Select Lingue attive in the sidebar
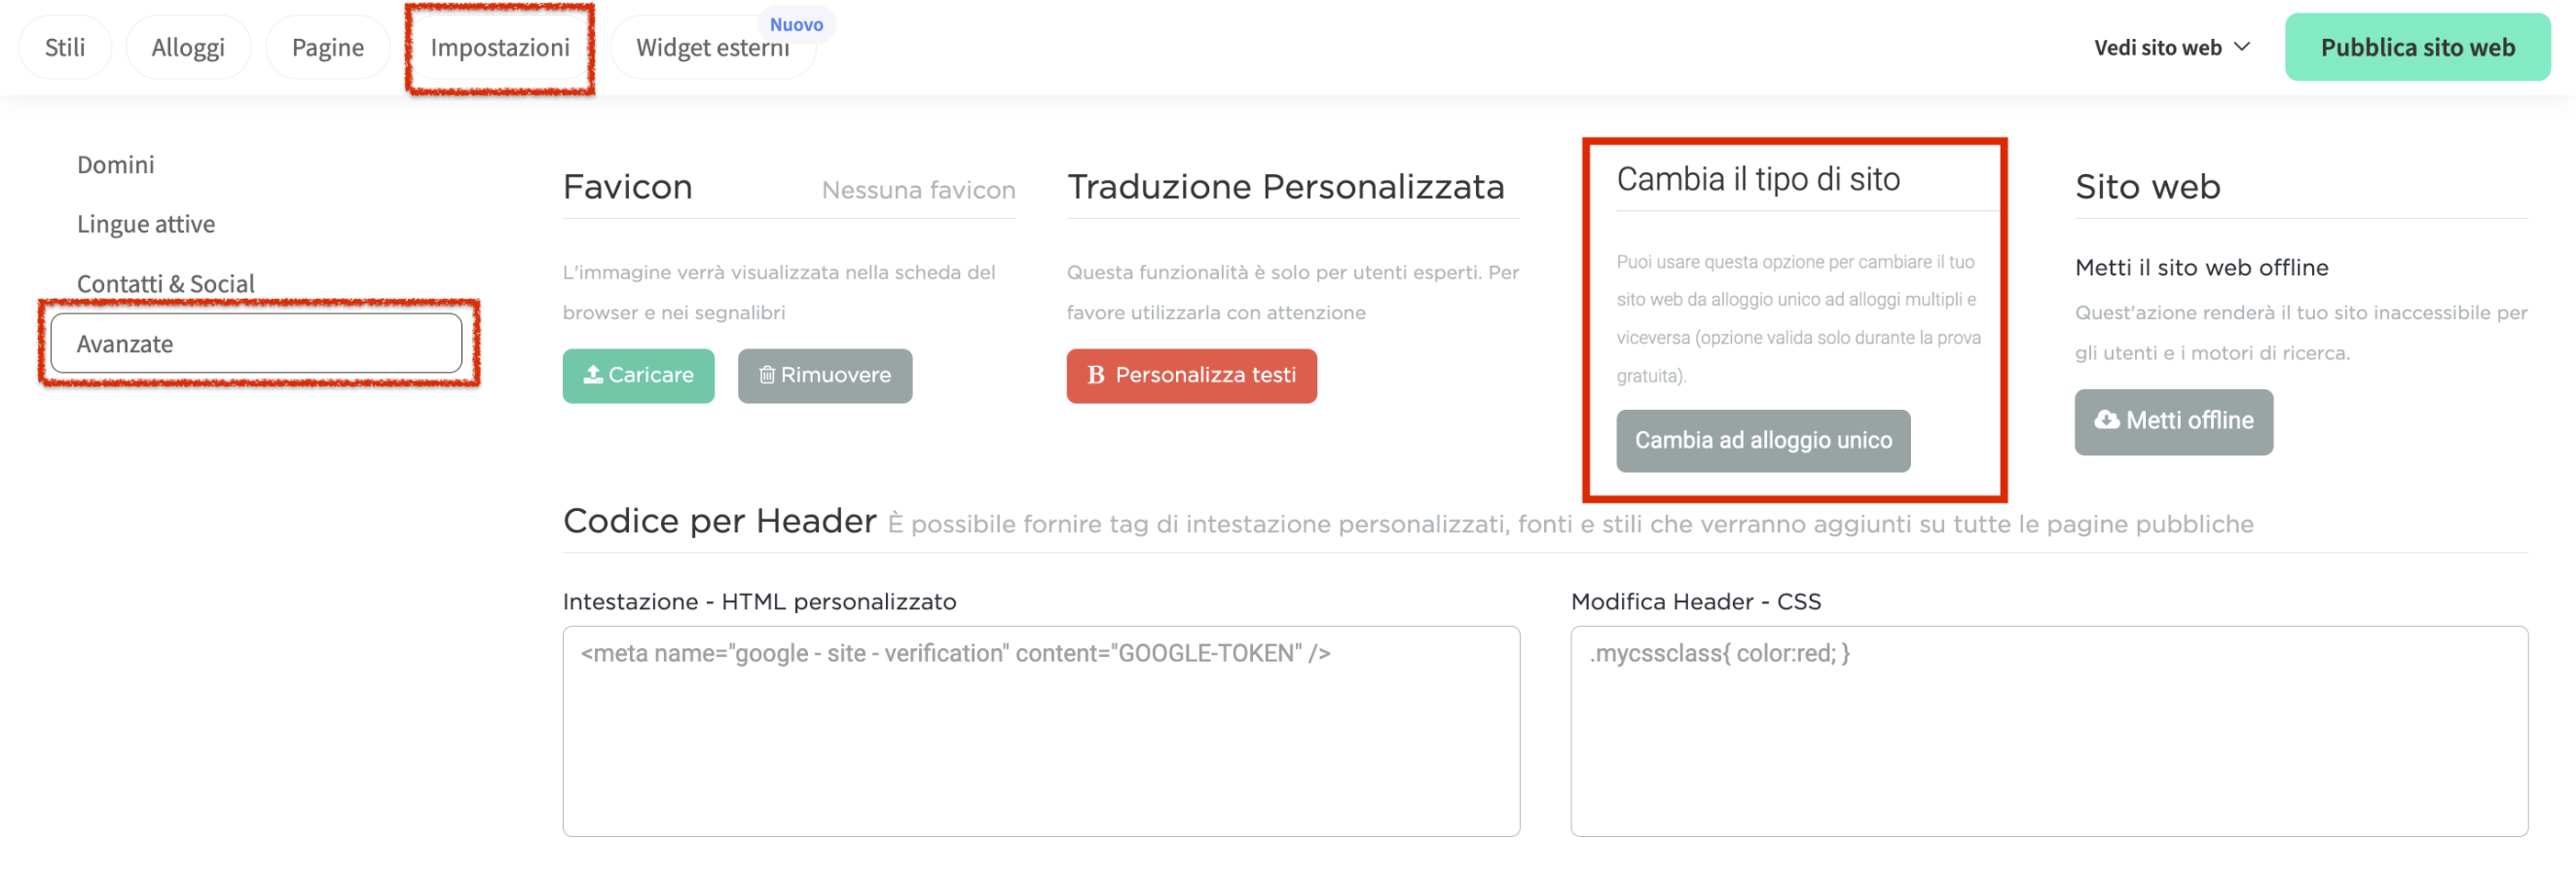Viewport: 2576px width, 874px height. click(146, 224)
